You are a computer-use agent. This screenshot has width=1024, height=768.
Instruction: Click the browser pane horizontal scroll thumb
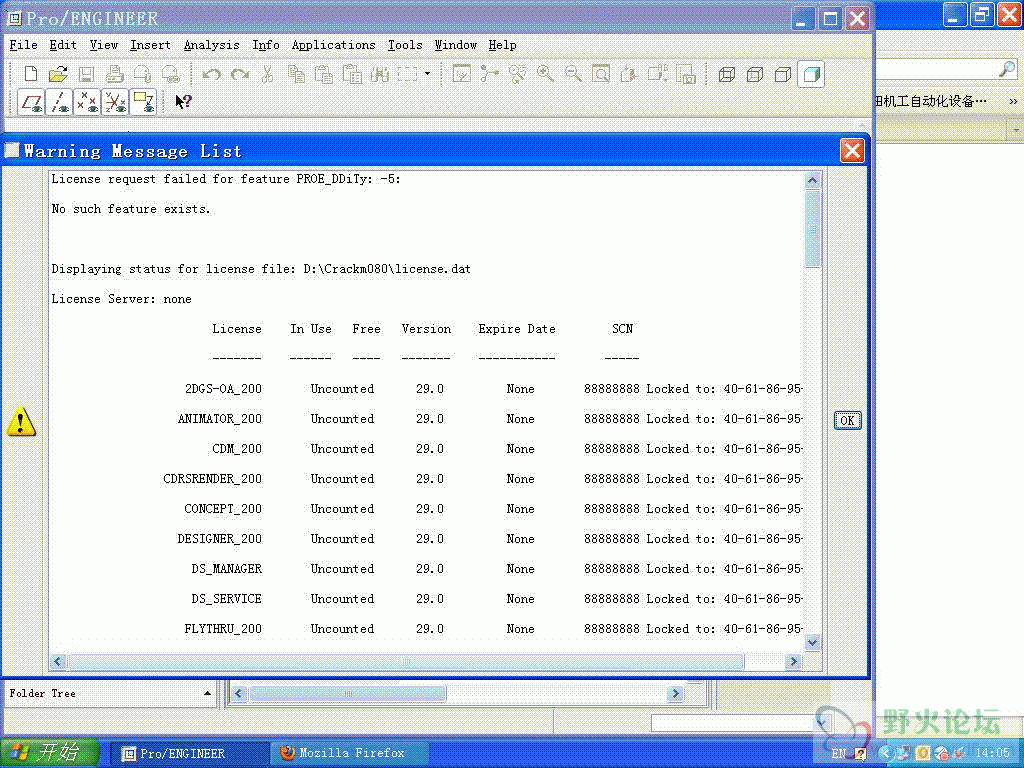pos(348,694)
